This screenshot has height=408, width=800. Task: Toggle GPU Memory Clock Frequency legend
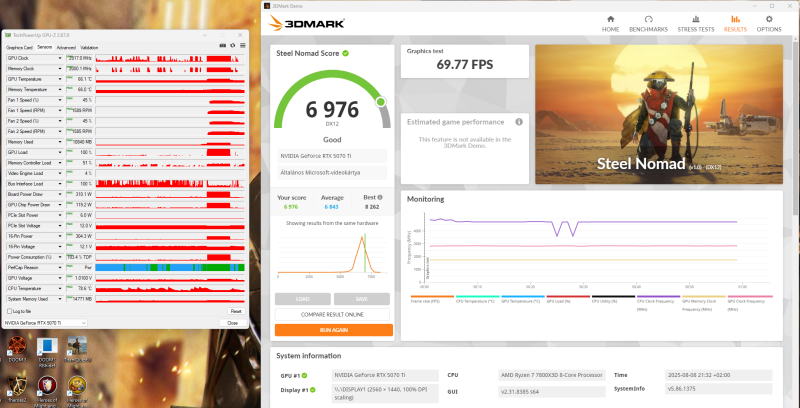pyautogui.click(x=704, y=302)
